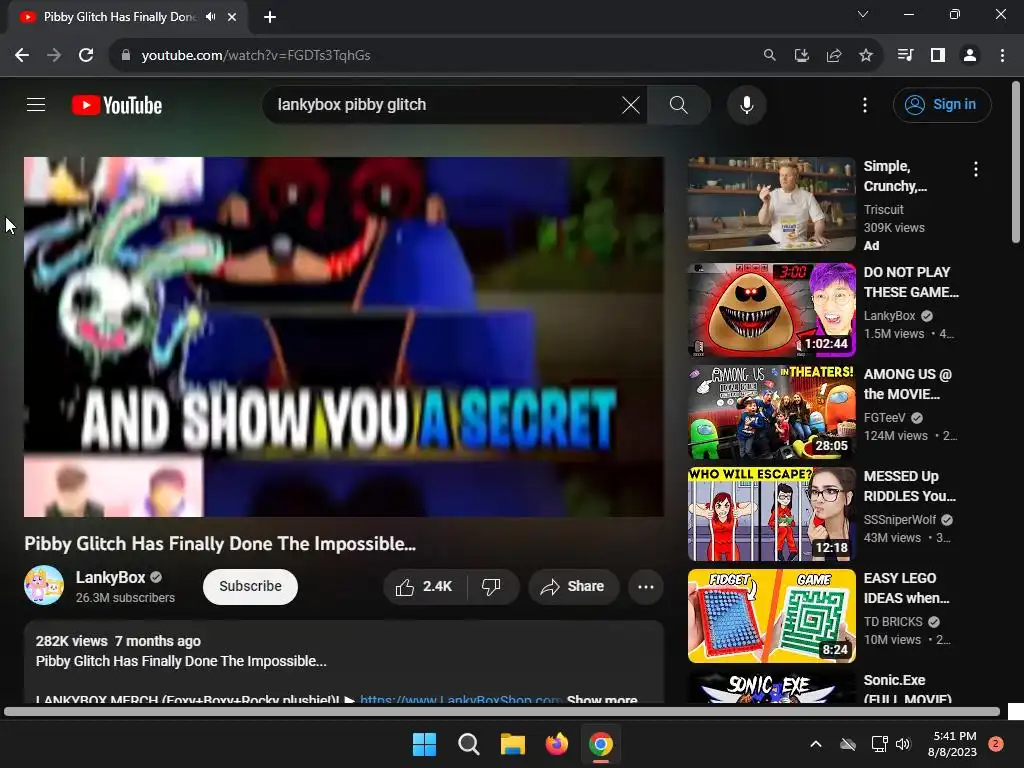Open a new Chrome tab
The width and height of the screenshot is (1024, 768).
pyautogui.click(x=270, y=17)
